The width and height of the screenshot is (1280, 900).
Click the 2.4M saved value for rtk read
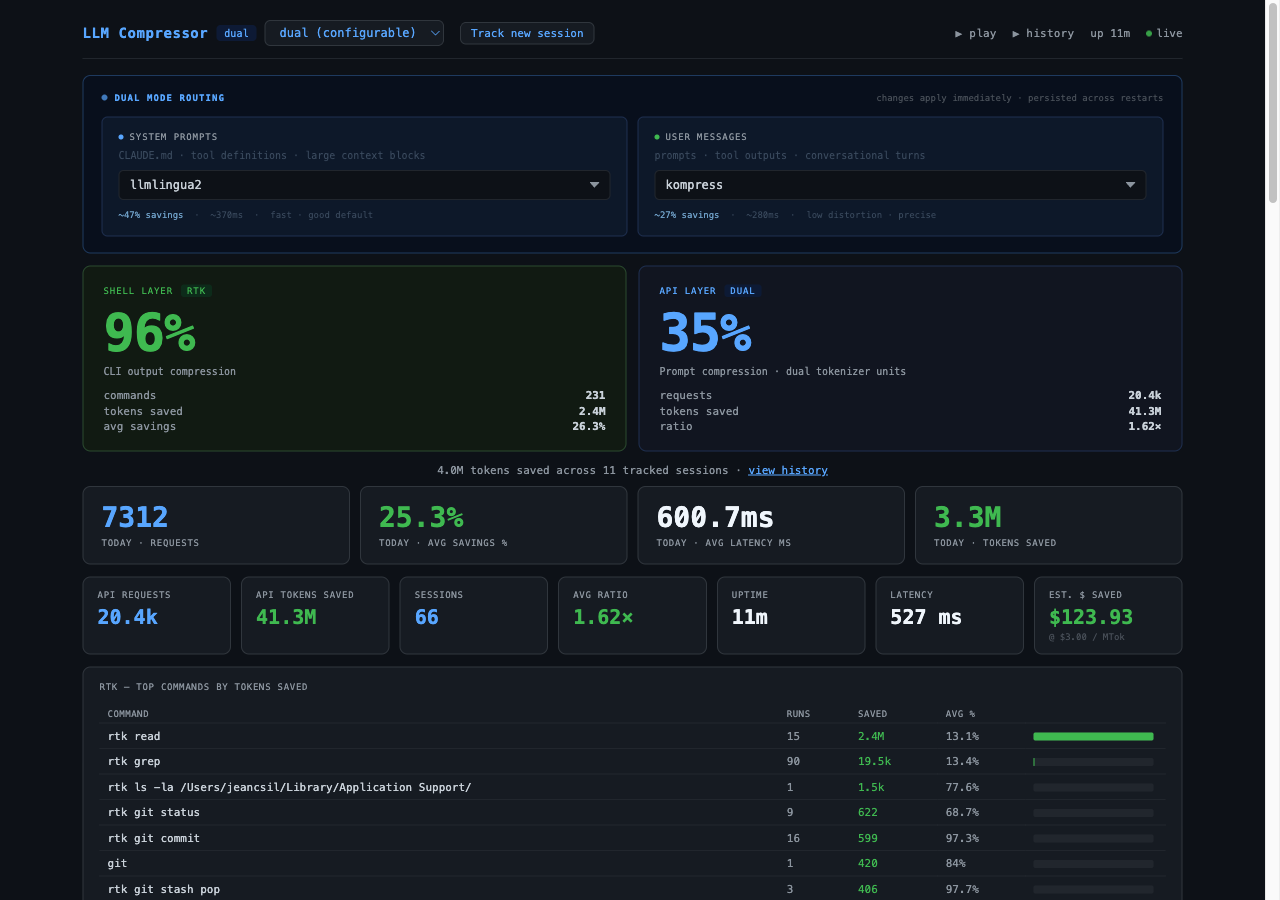coord(871,736)
